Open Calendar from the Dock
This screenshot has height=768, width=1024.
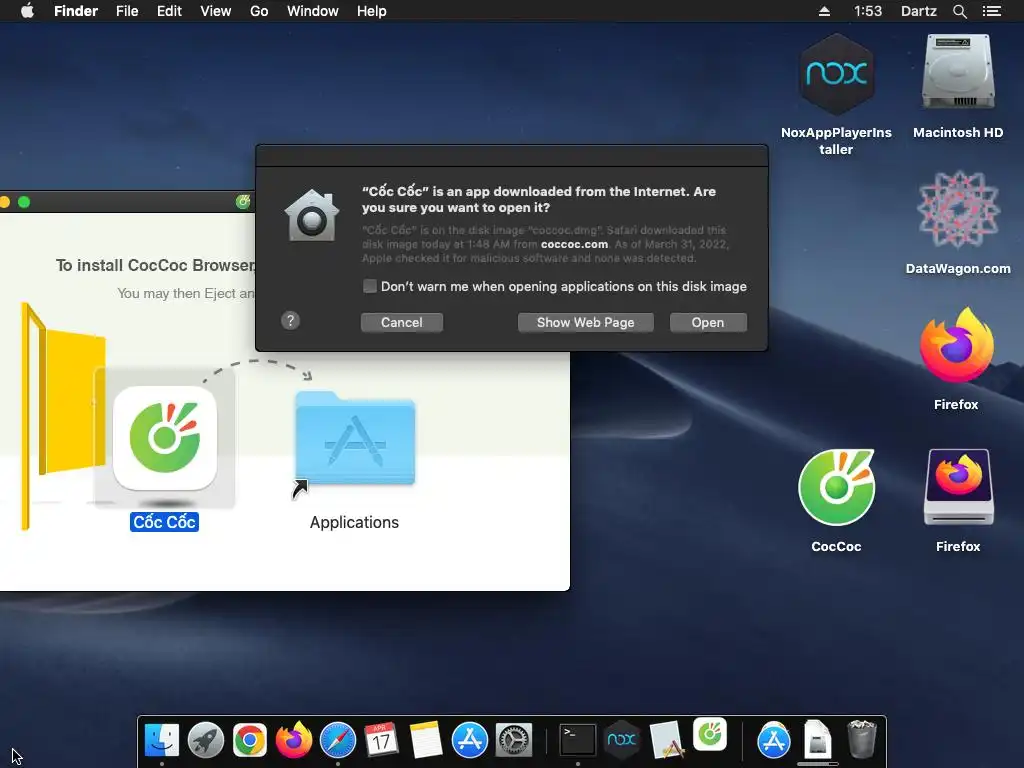[x=381, y=741]
